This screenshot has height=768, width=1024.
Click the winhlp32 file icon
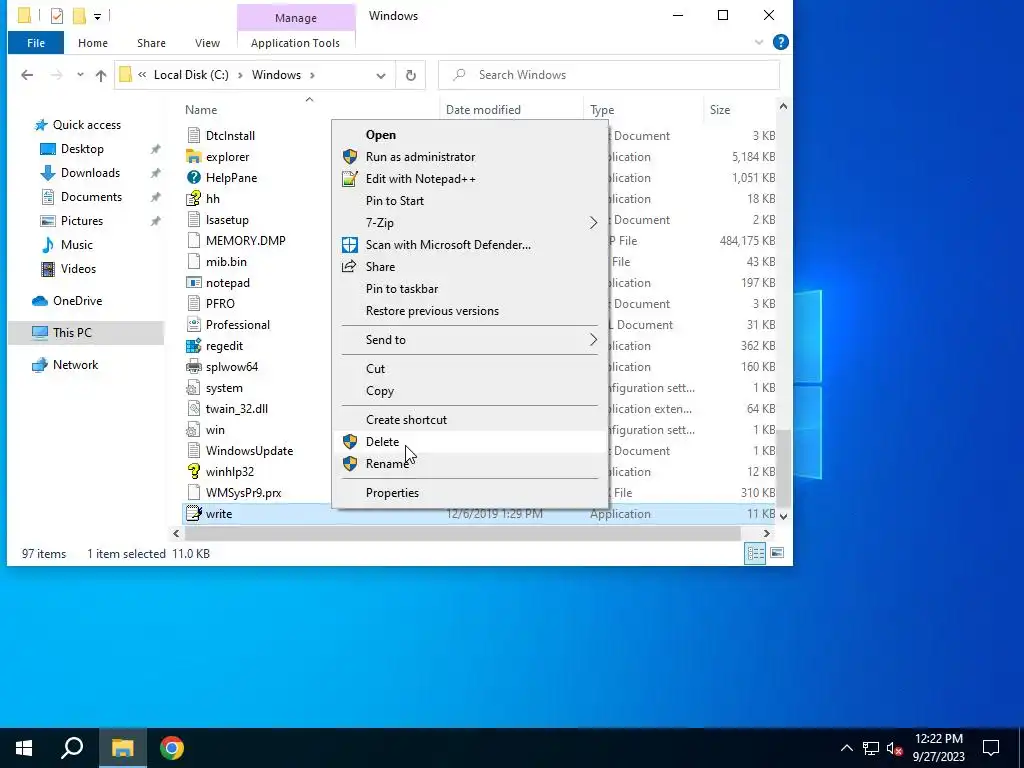pyautogui.click(x=193, y=472)
